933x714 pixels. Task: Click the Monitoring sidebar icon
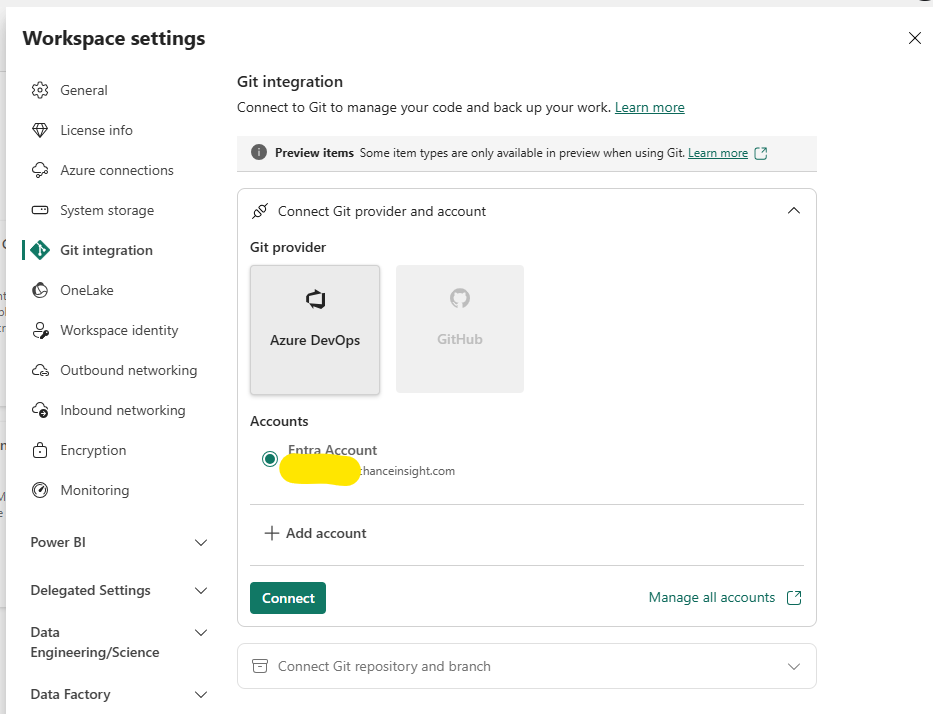click(x=40, y=490)
